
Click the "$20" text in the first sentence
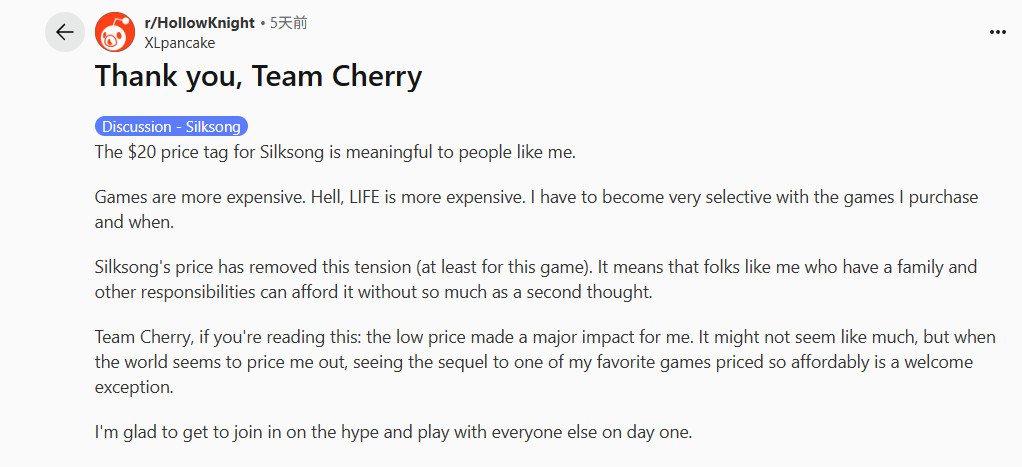pyautogui.click(x=142, y=152)
